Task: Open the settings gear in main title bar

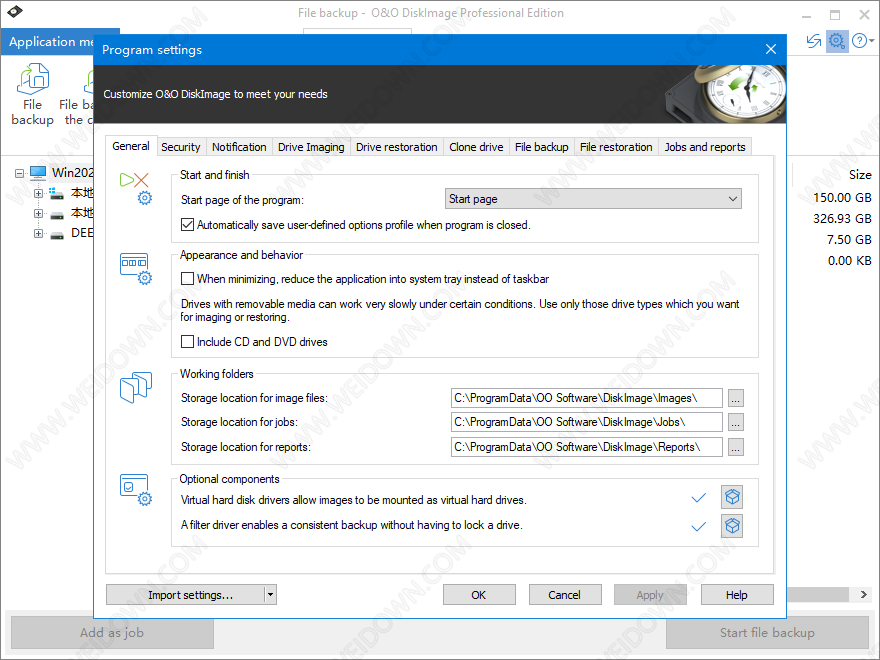Action: coord(836,41)
